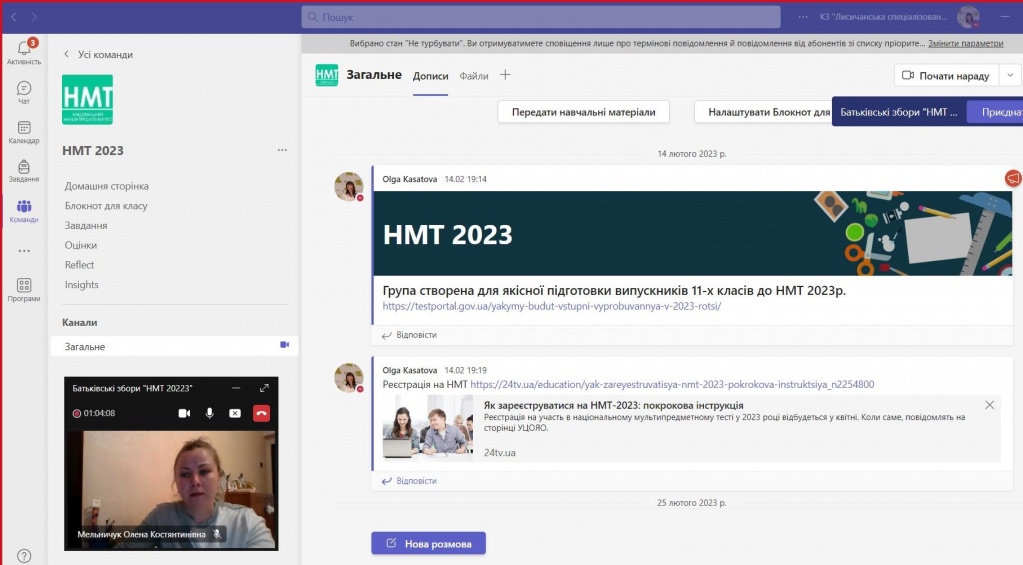Open dropdown arrow beside Почати нараду
Image resolution: width=1023 pixels, height=565 pixels.
pos(1010,75)
